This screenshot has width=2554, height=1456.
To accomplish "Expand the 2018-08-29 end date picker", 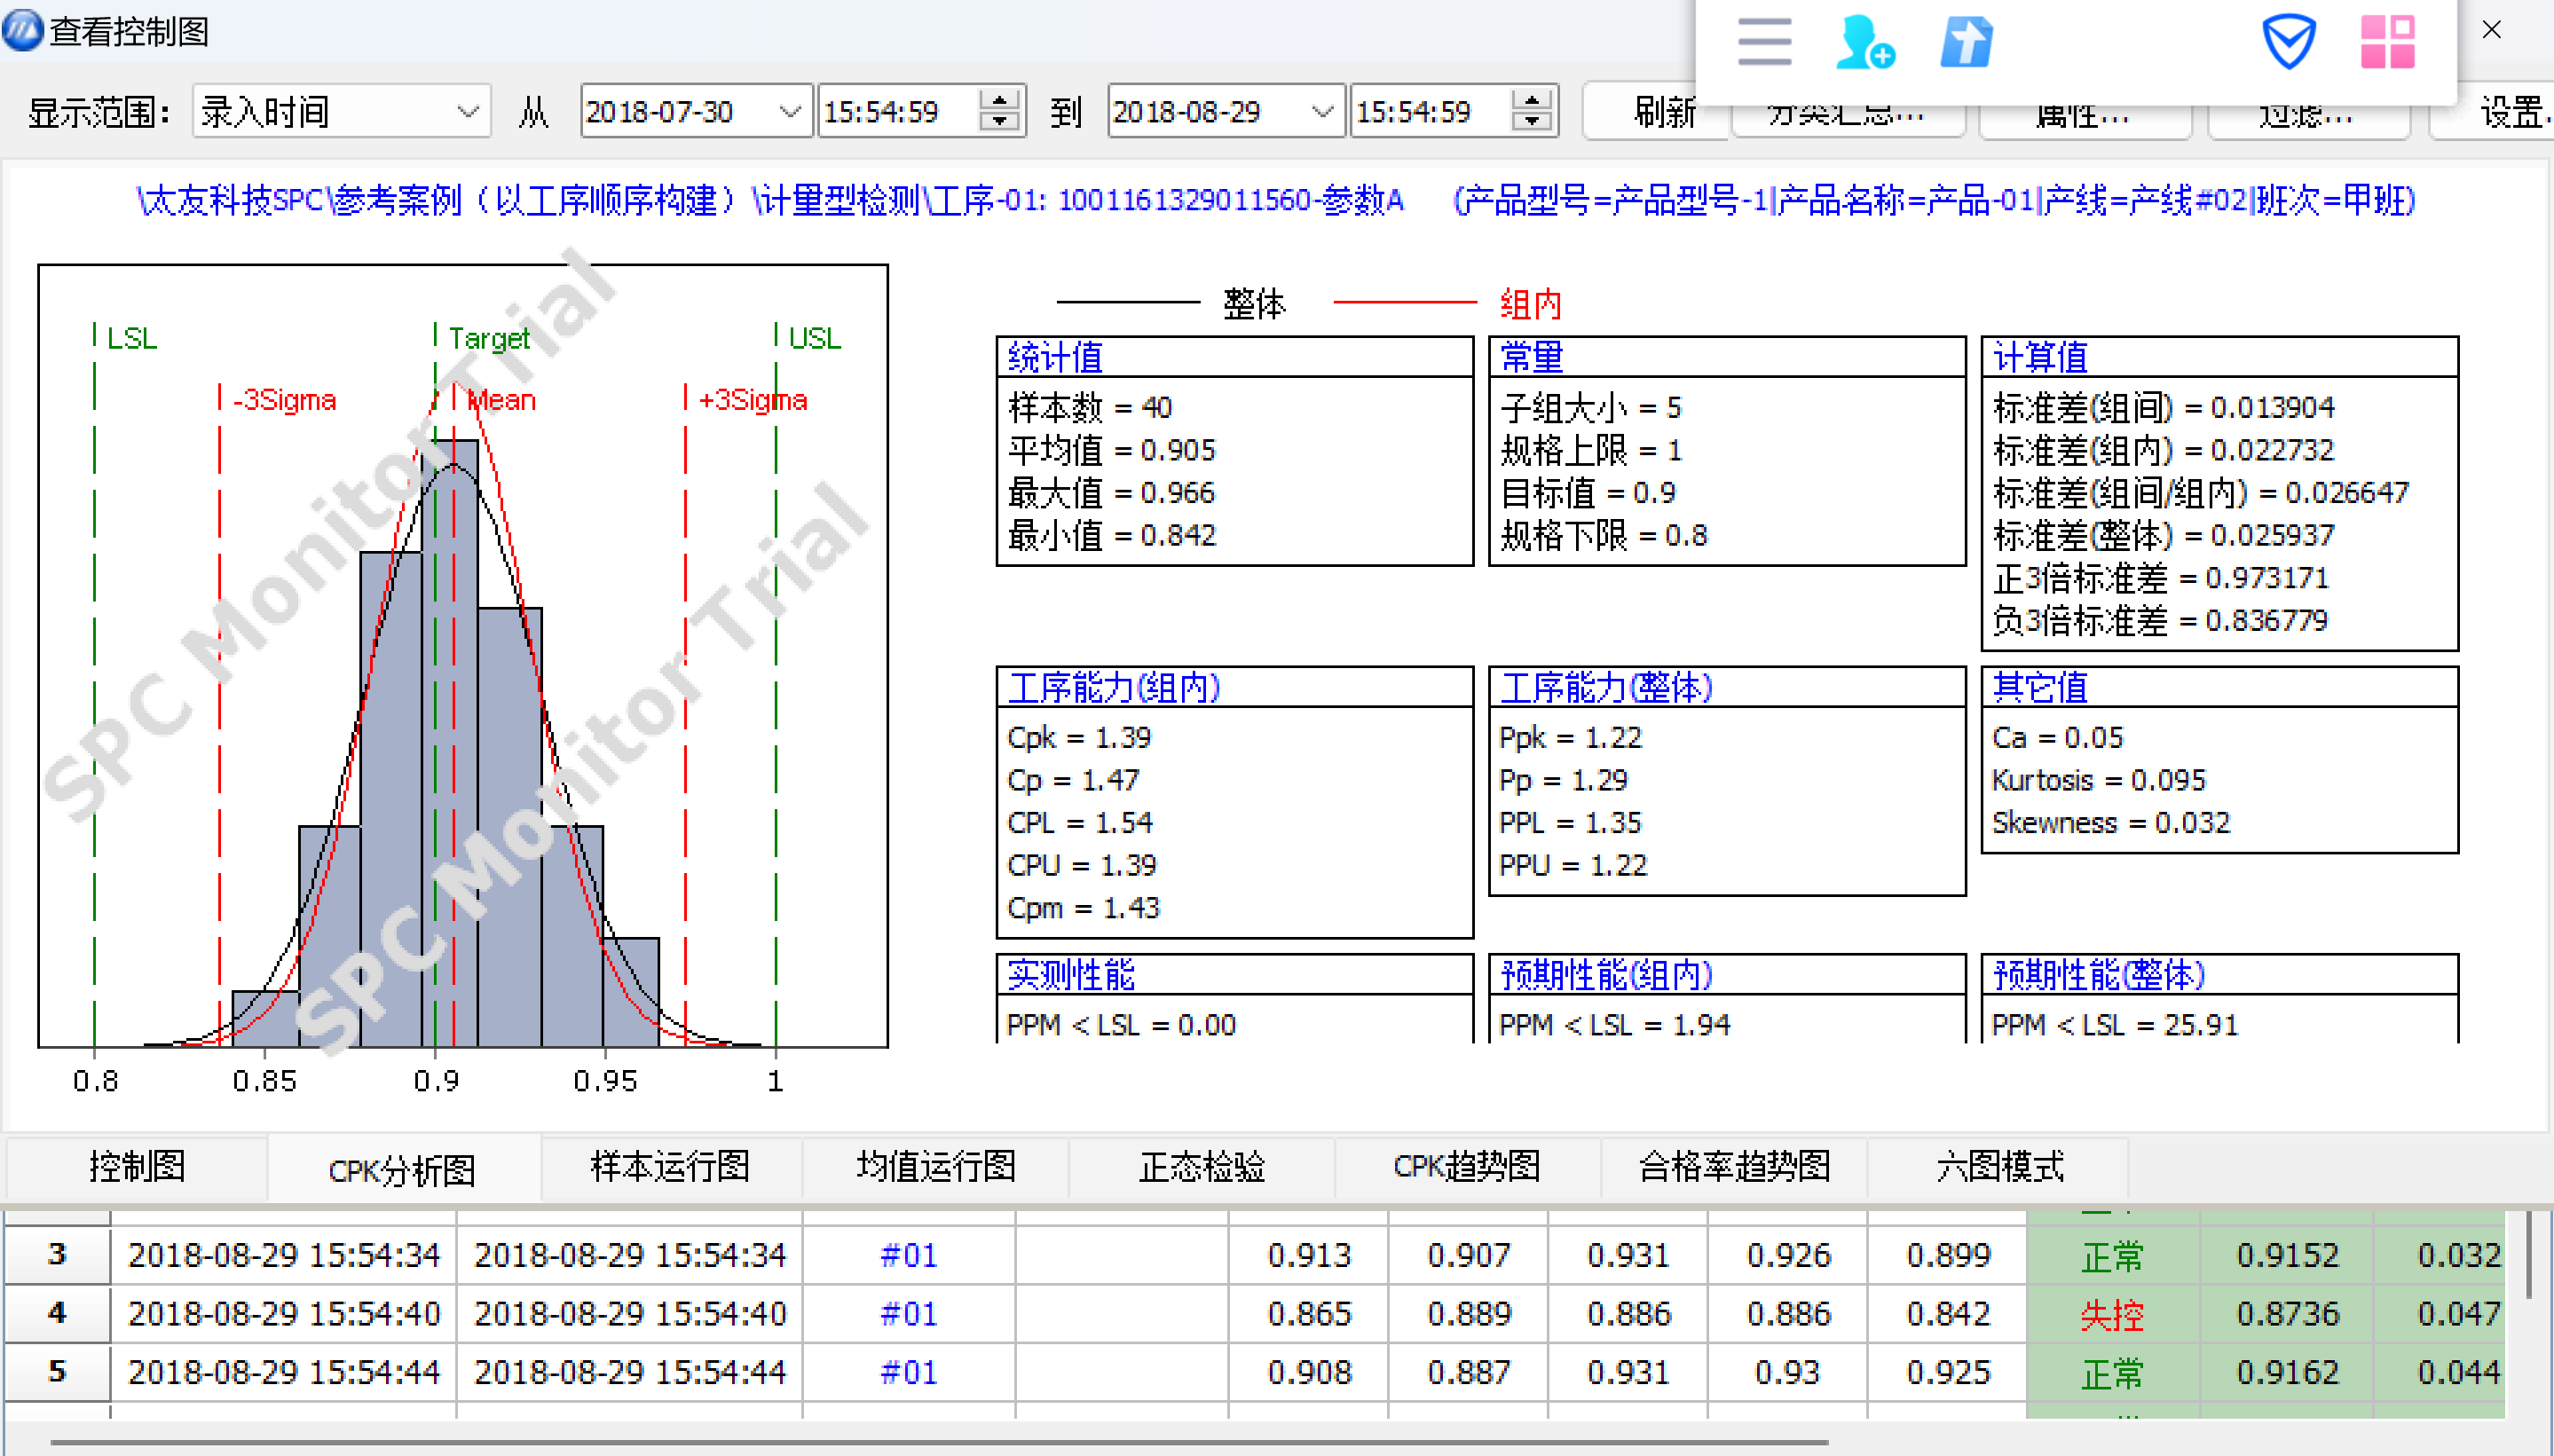I will coord(1321,111).
